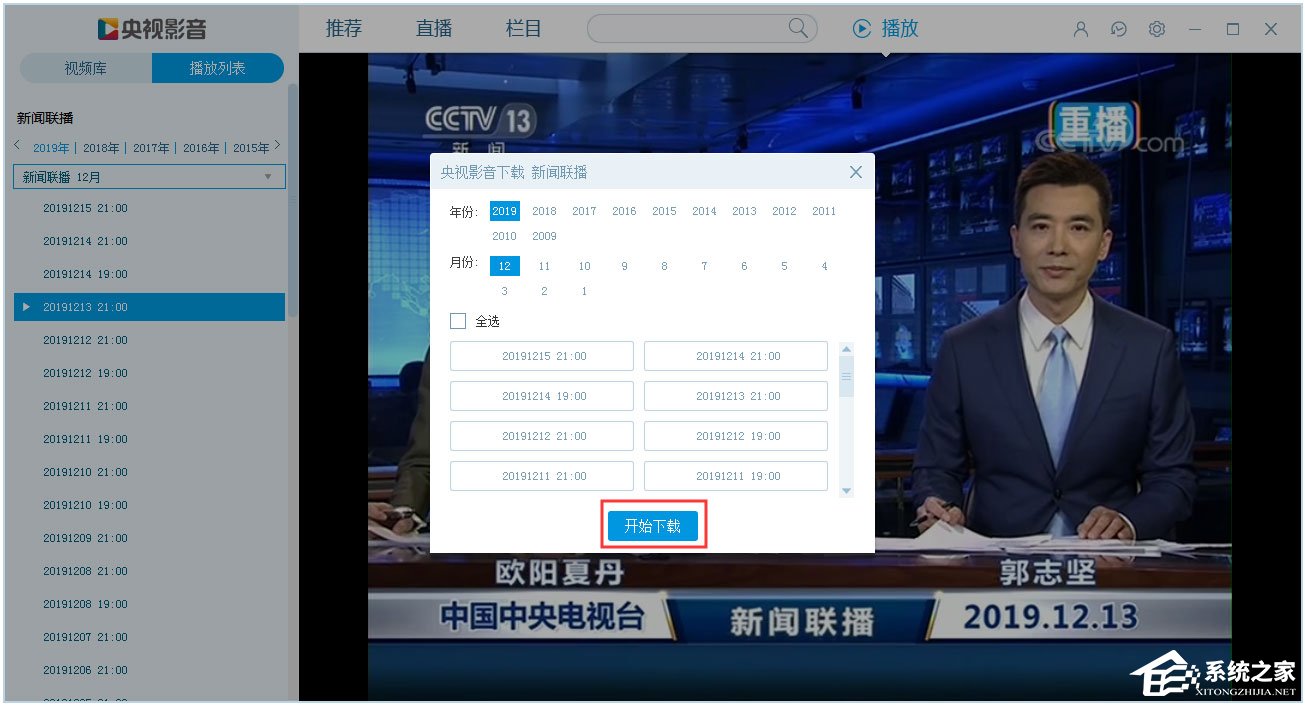Click the play circle icon beside 播放
The height and width of the screenshot is (705, 1305).
coord(861,29)
